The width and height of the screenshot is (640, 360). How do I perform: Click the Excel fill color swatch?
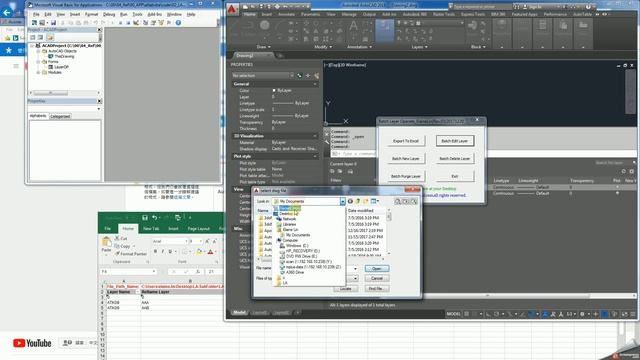coord(199,252)
